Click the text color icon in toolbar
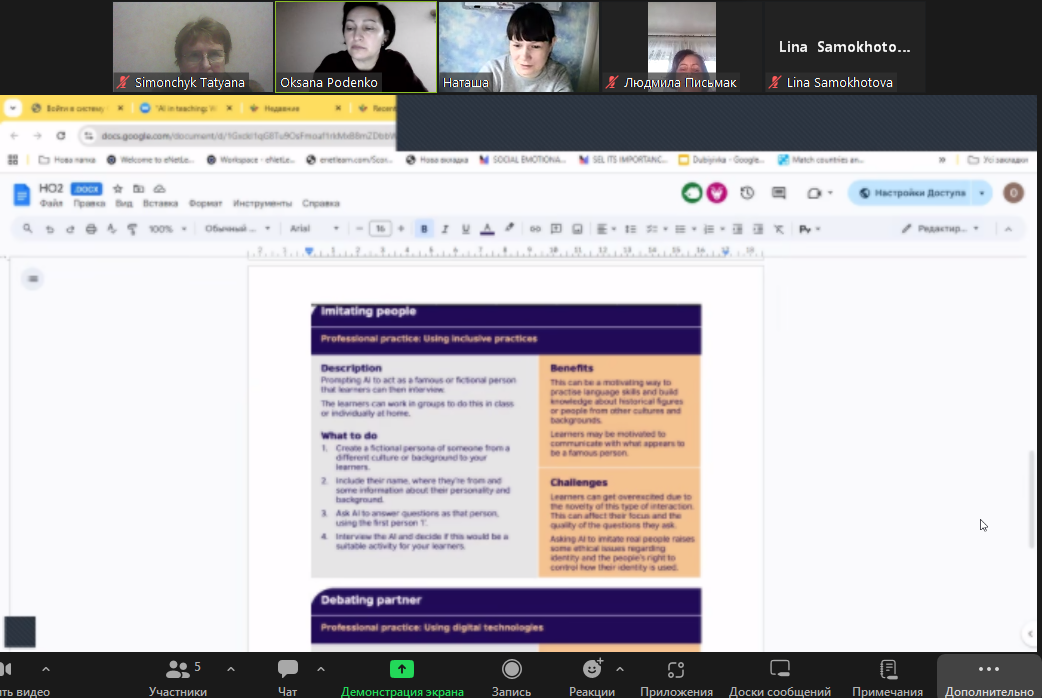The image size is (1042, 698). pos(487,229)
